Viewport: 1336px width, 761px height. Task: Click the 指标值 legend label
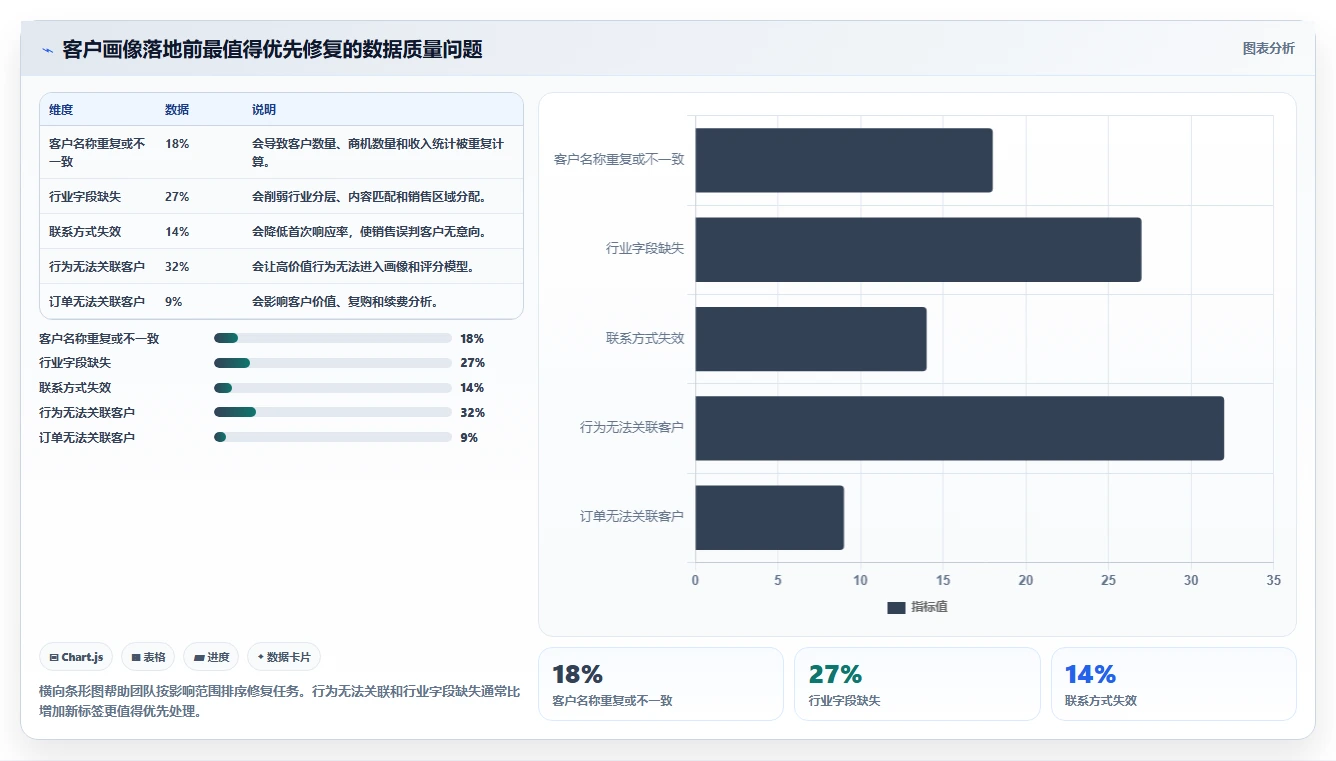pyautogui.click(x=929, y=607)
